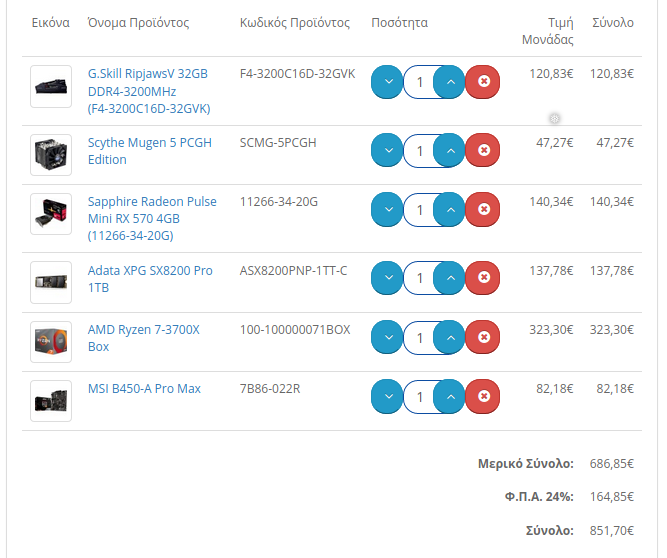This screenshot has height=558, width=667.
Task: Click the Φ.Π.Α. 24% label
Action: 539,497
